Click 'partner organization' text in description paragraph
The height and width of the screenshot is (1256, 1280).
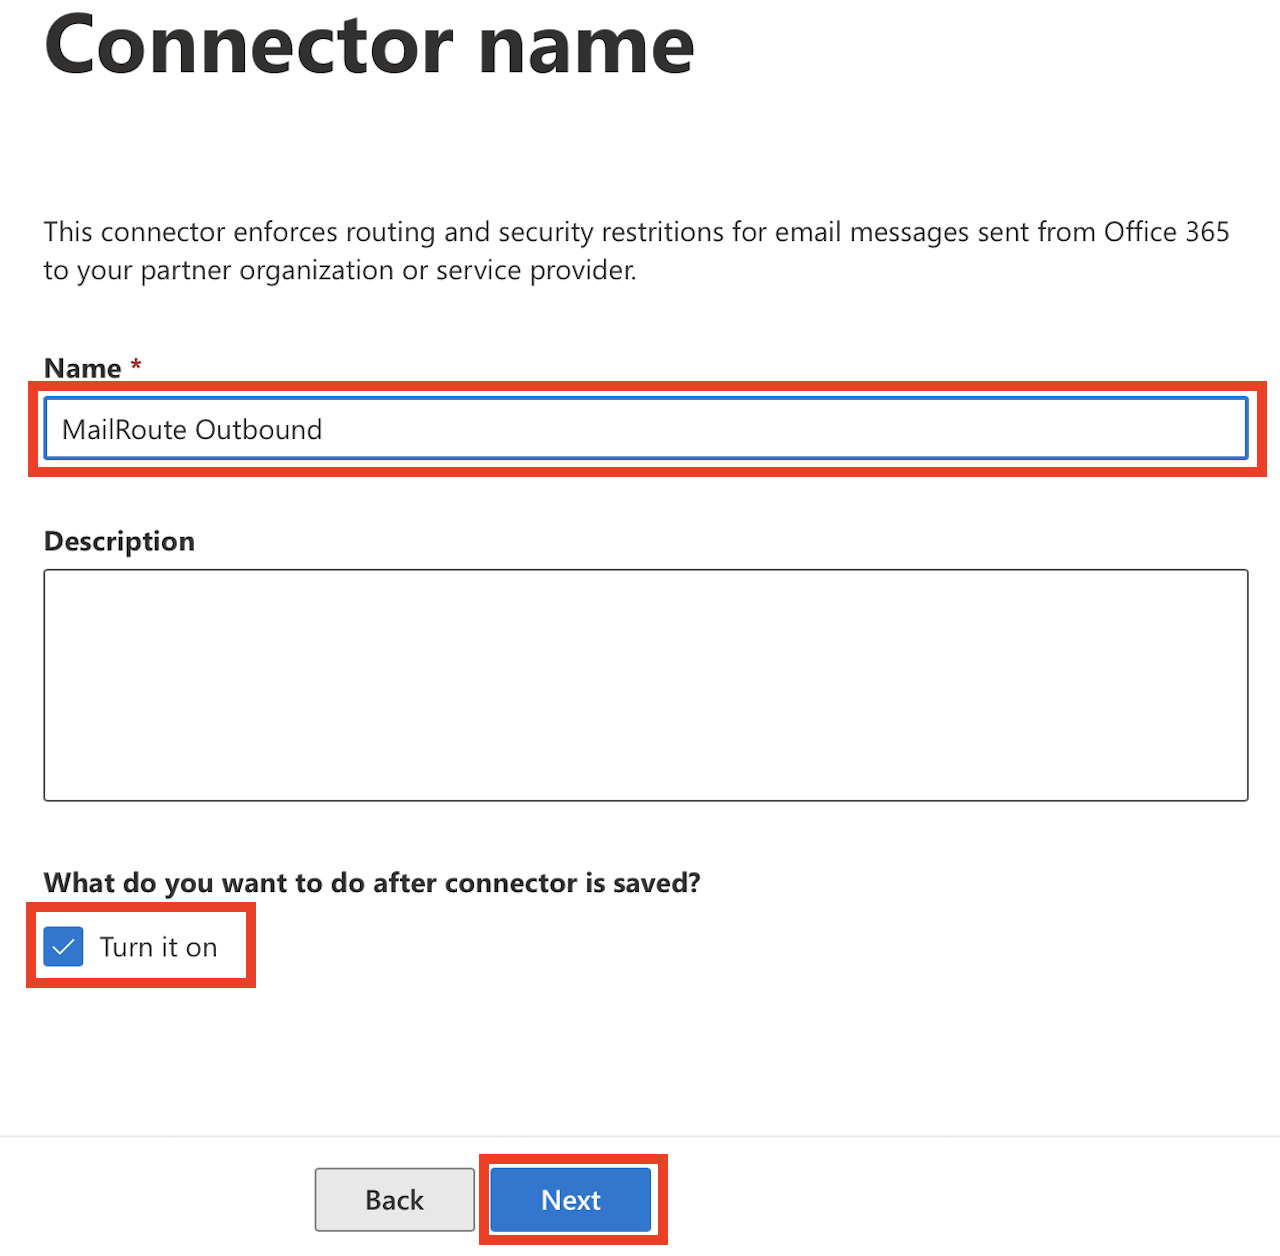click(x=266, y=271)
